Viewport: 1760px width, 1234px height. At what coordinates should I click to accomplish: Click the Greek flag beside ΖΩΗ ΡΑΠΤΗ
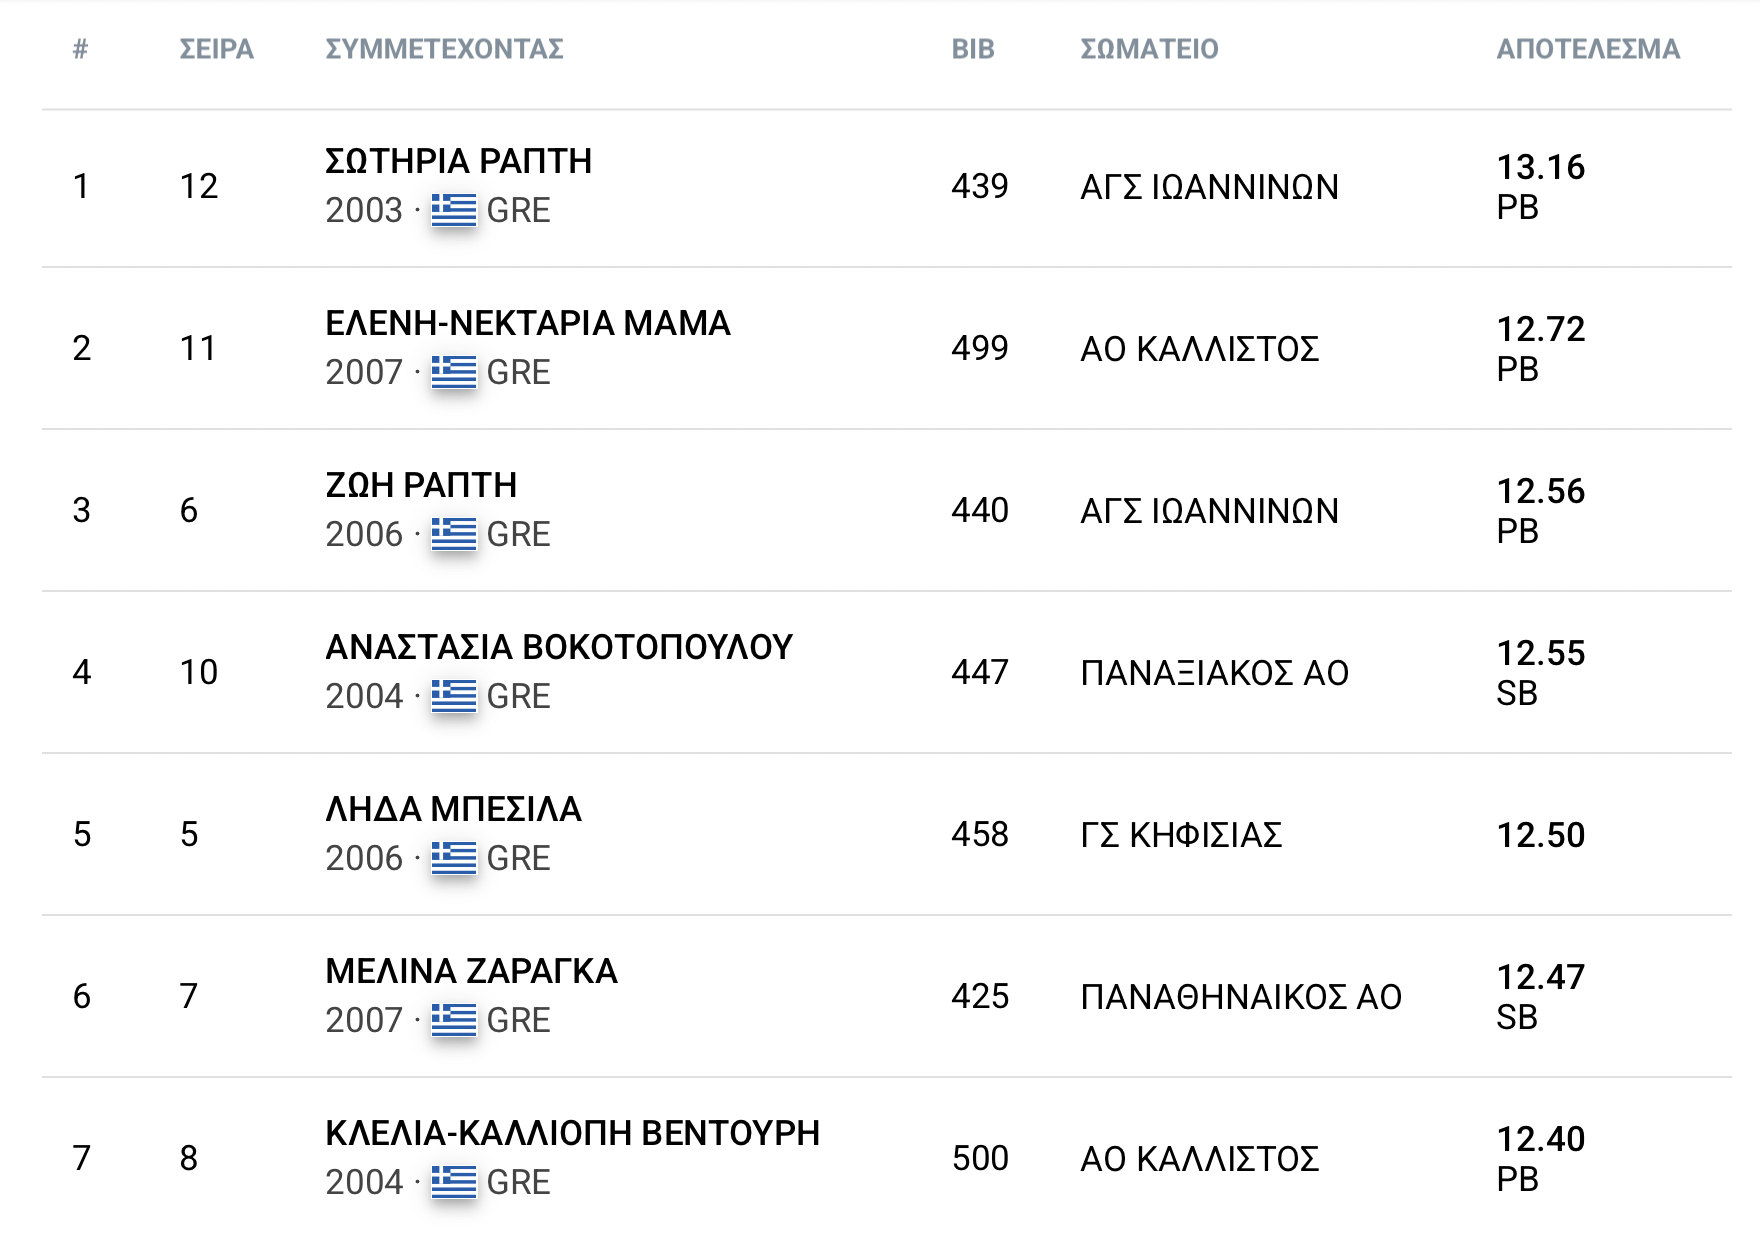pyautogui.click(x=454, y=534)
